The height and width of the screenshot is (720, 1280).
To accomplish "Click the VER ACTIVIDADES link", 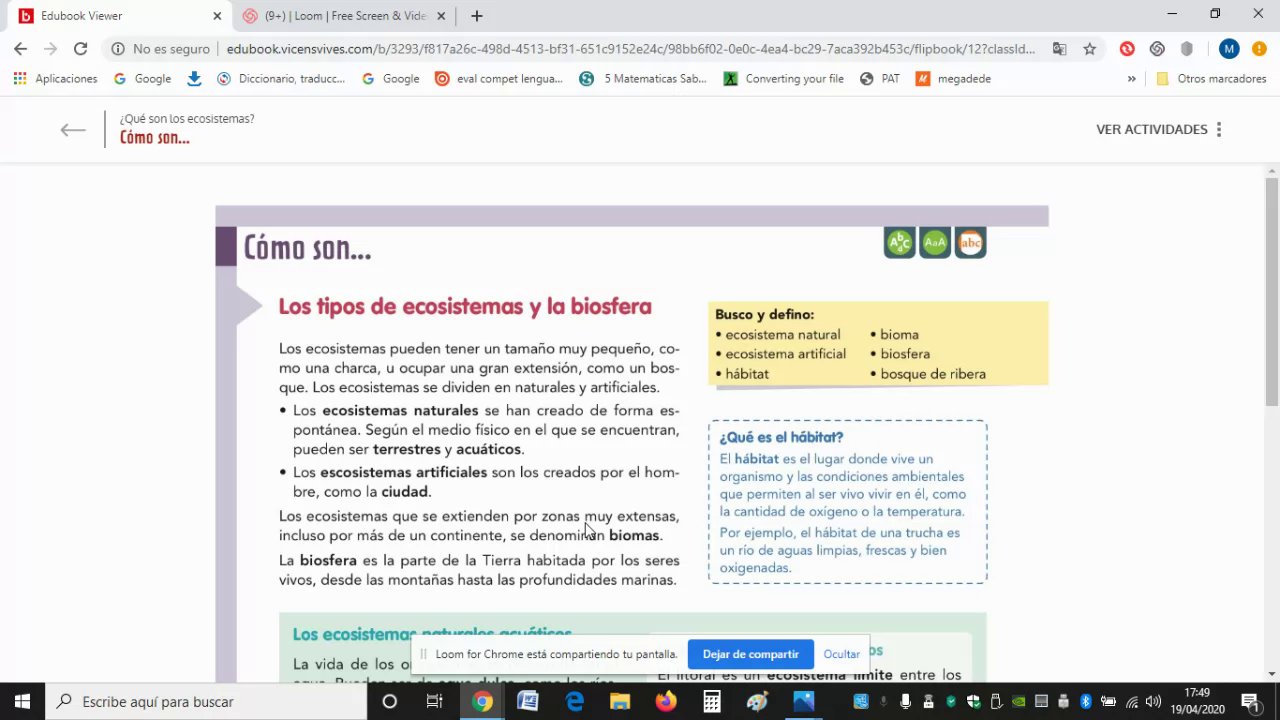I will click(1151, 129).
